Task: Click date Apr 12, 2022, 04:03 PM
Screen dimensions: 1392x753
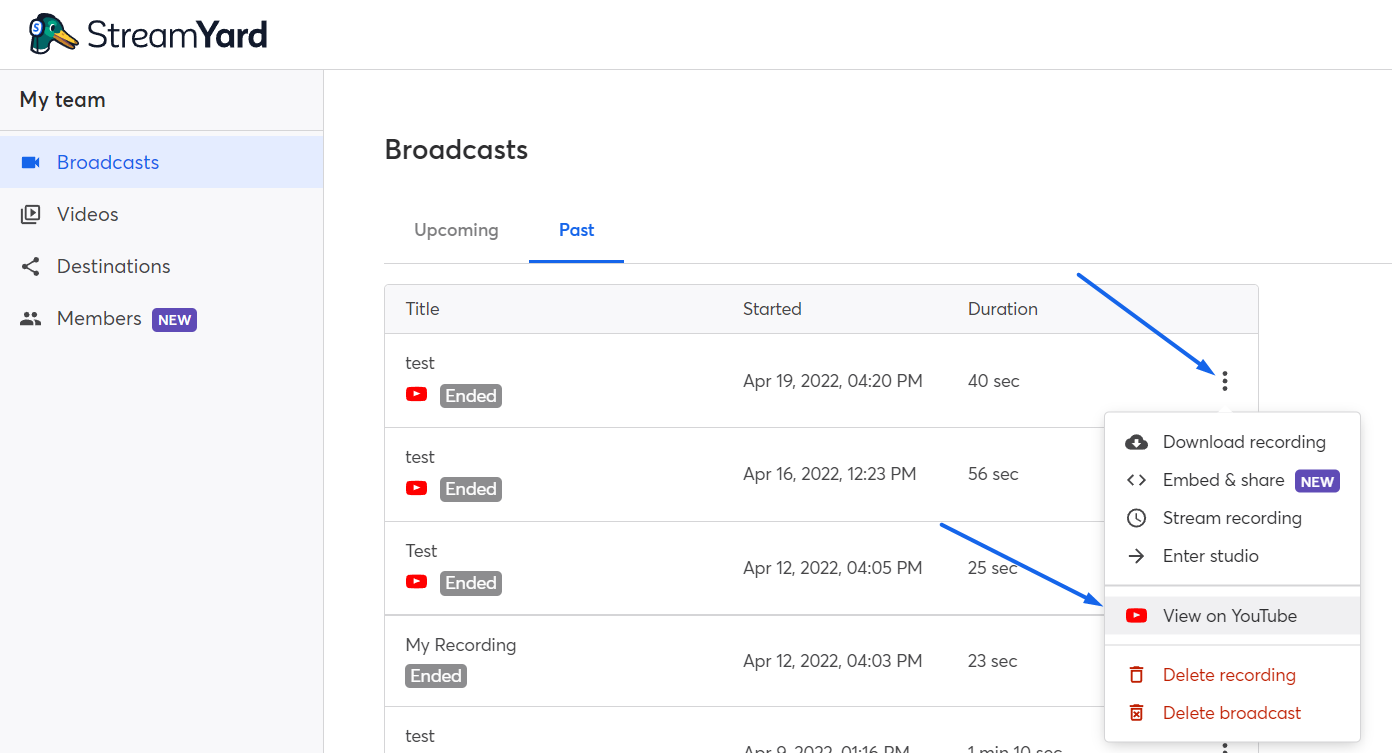Action: point(833,661)
